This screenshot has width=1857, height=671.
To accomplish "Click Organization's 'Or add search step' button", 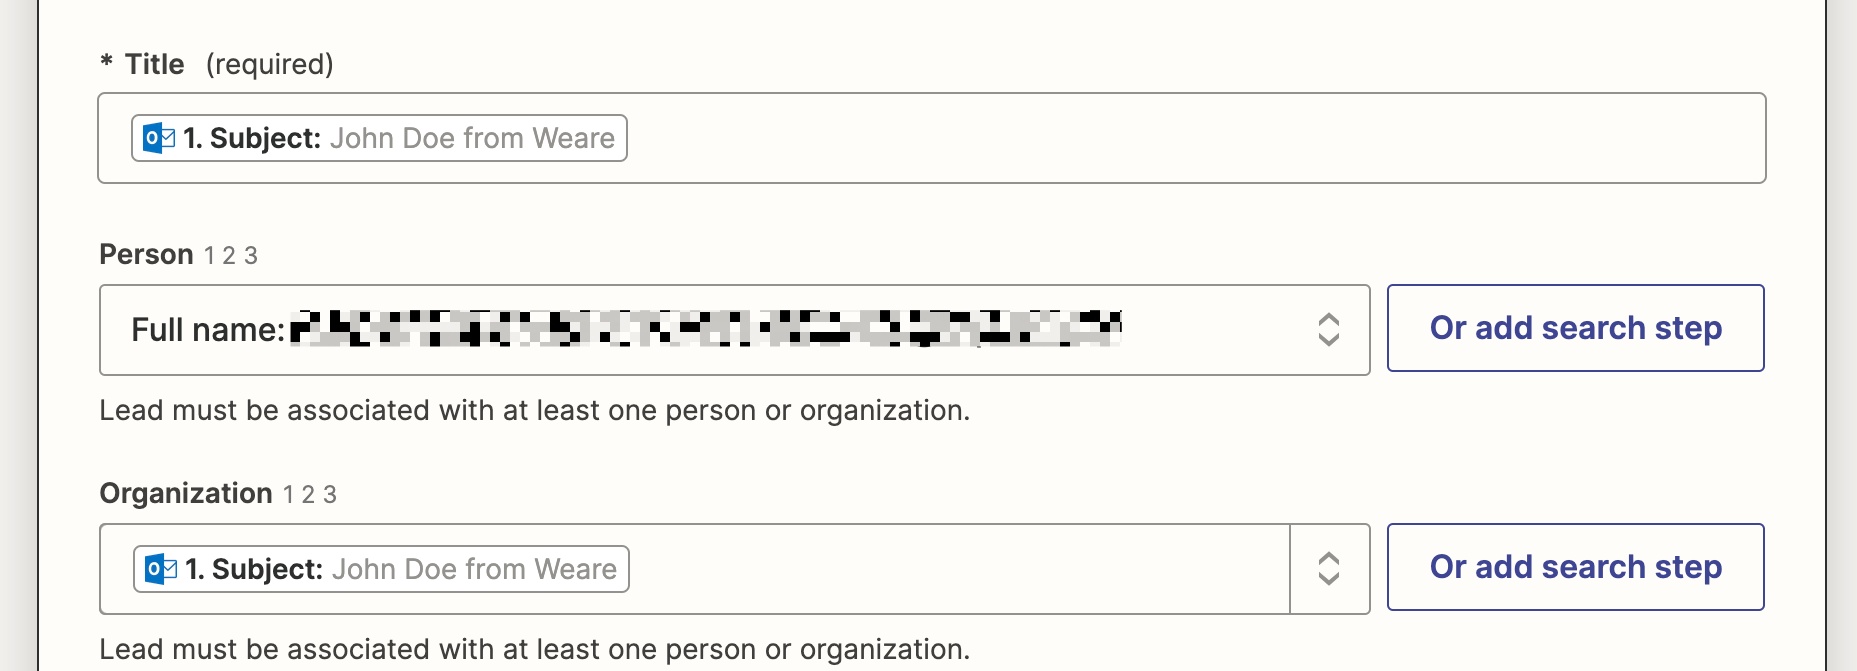I will click(x=1576, y=567).
